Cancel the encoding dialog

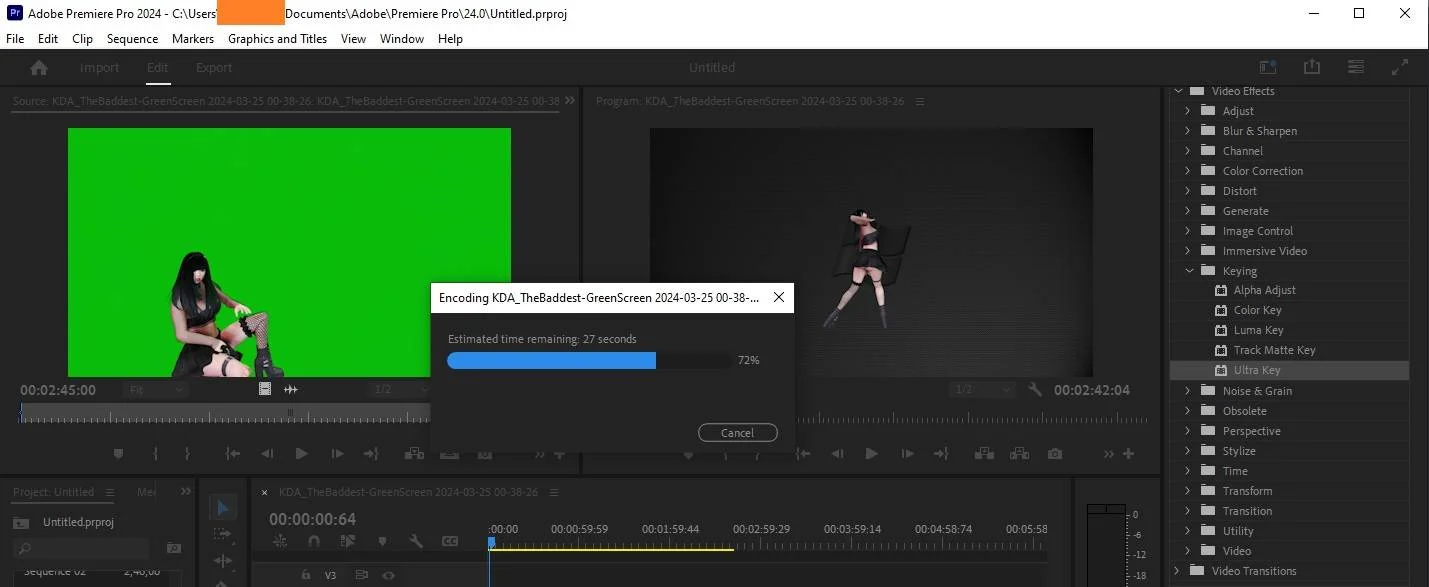(x=738, y=433)
